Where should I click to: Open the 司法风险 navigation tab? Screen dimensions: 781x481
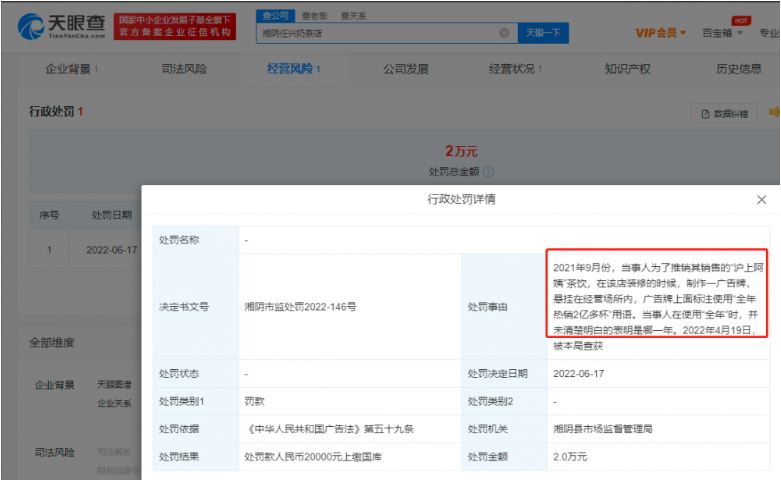(x=184, y=69)
